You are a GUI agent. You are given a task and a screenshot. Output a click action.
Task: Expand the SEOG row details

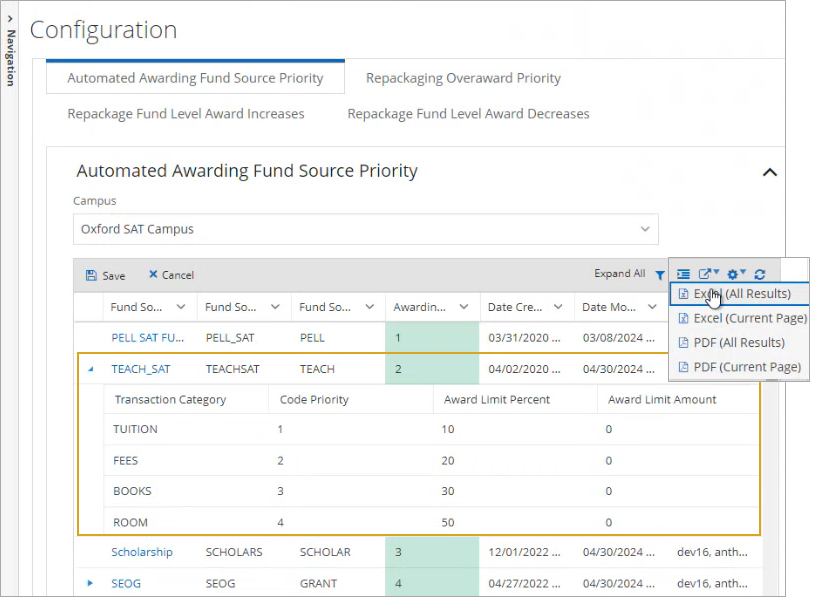click(90, 583)
